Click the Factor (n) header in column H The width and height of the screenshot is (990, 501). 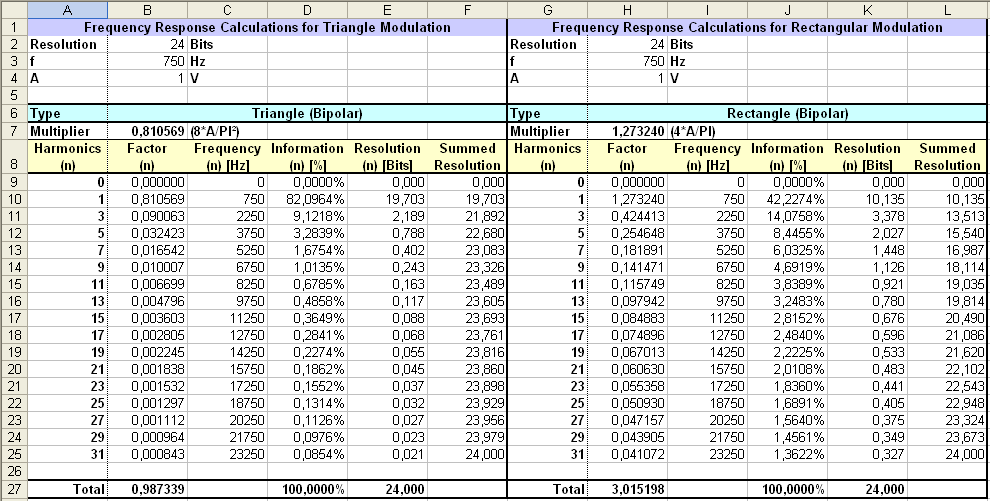point(627,156)
